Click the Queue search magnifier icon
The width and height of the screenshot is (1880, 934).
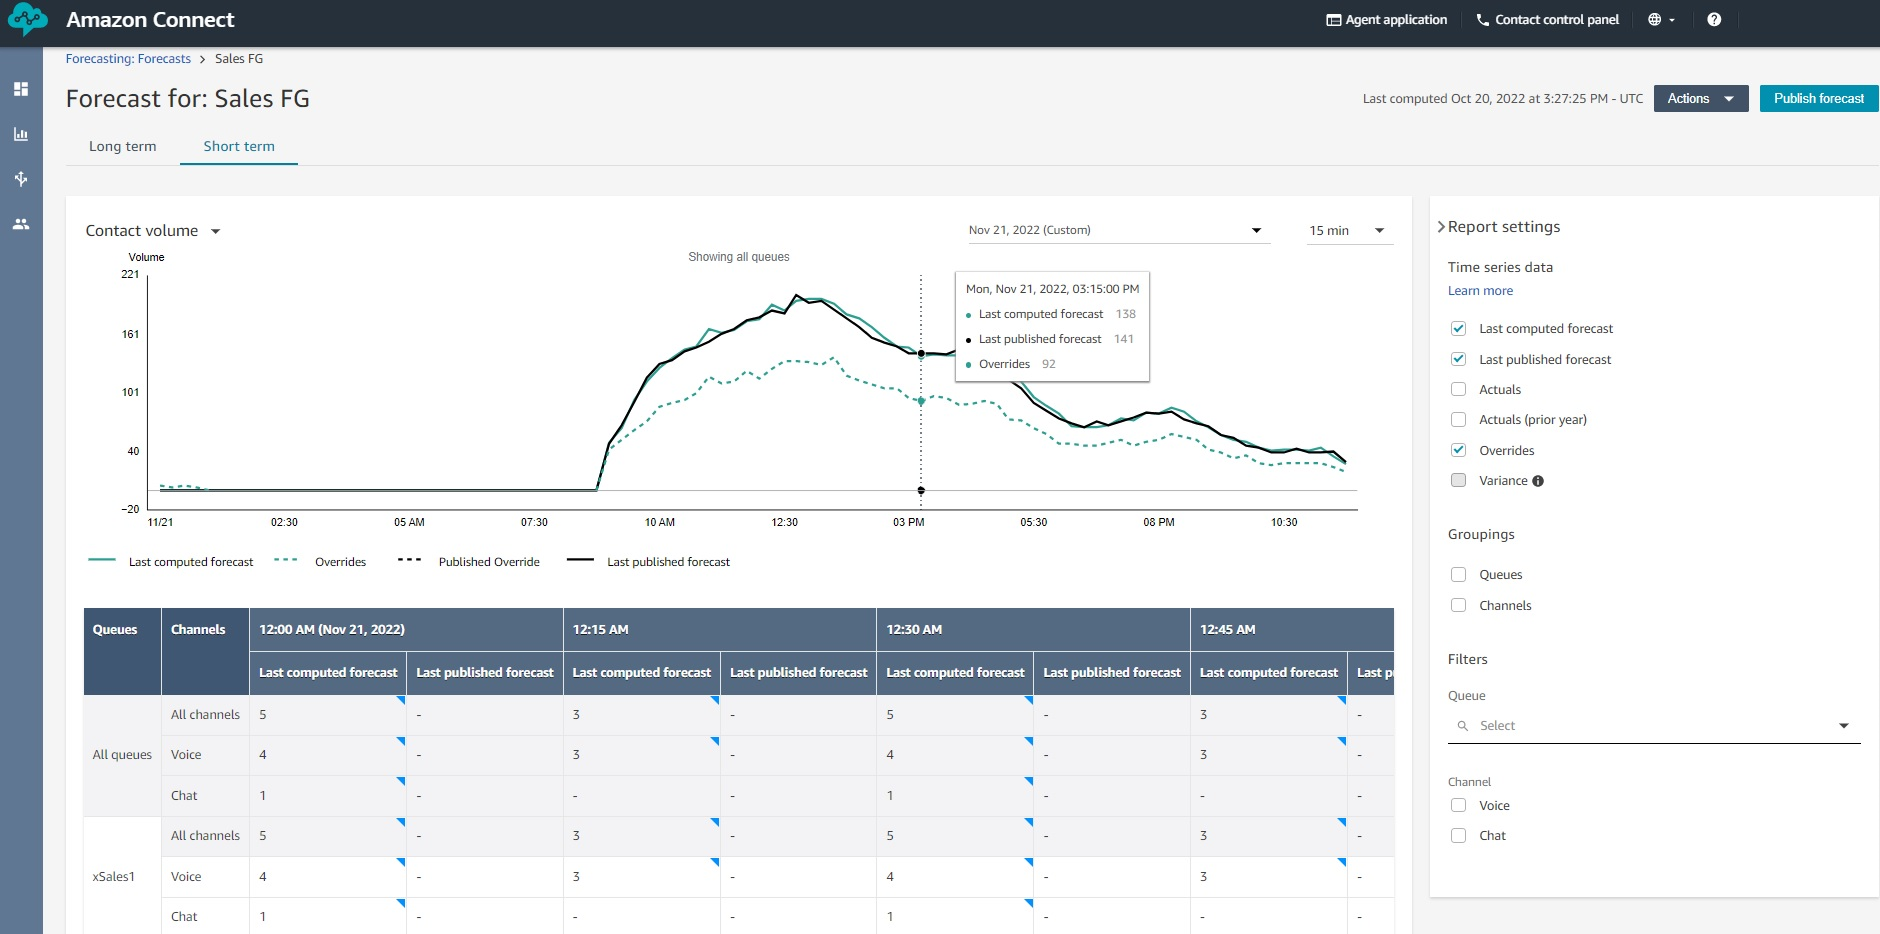tap(1462, 726)
